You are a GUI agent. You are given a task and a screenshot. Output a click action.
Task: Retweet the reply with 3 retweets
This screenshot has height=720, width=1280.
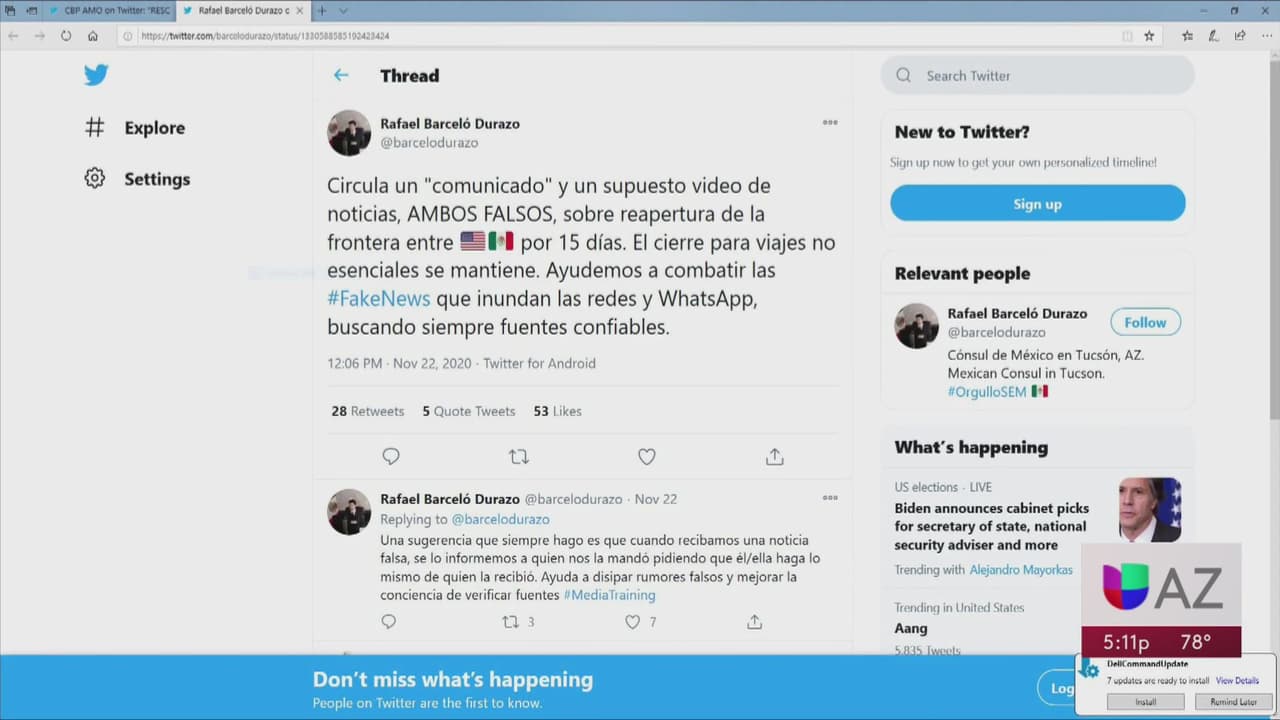511,622
